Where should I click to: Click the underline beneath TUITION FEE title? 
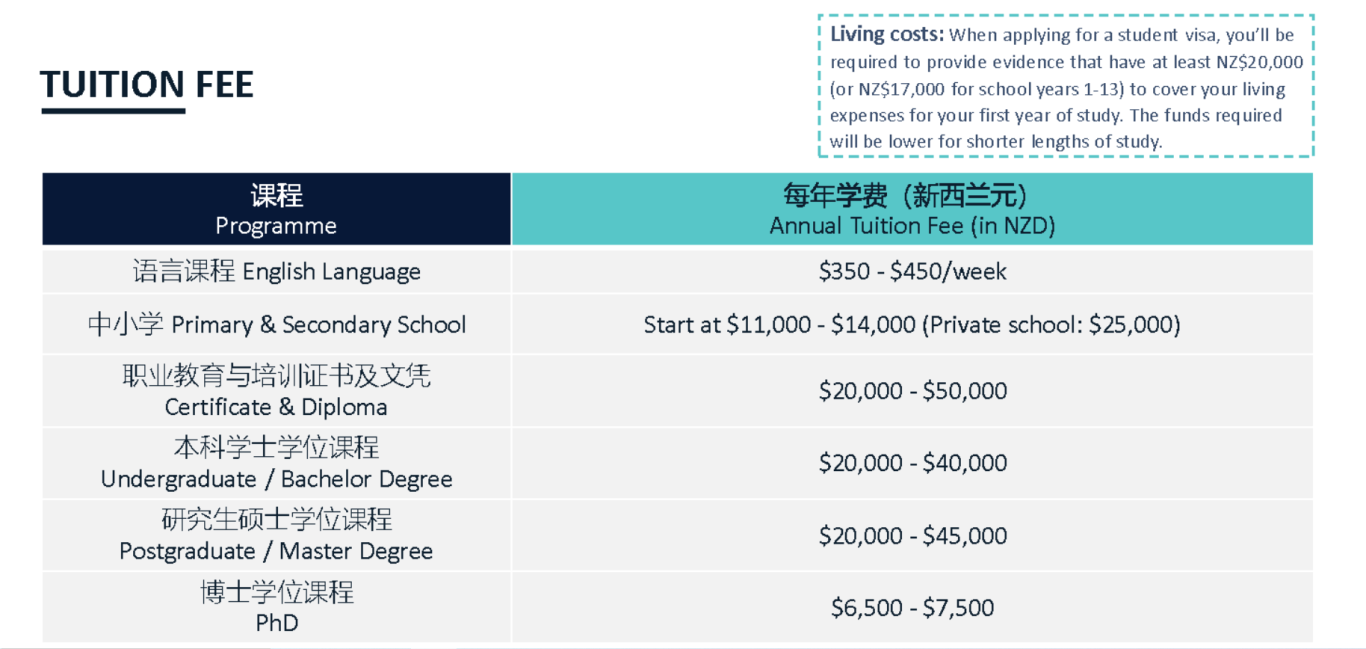point(113,110)
